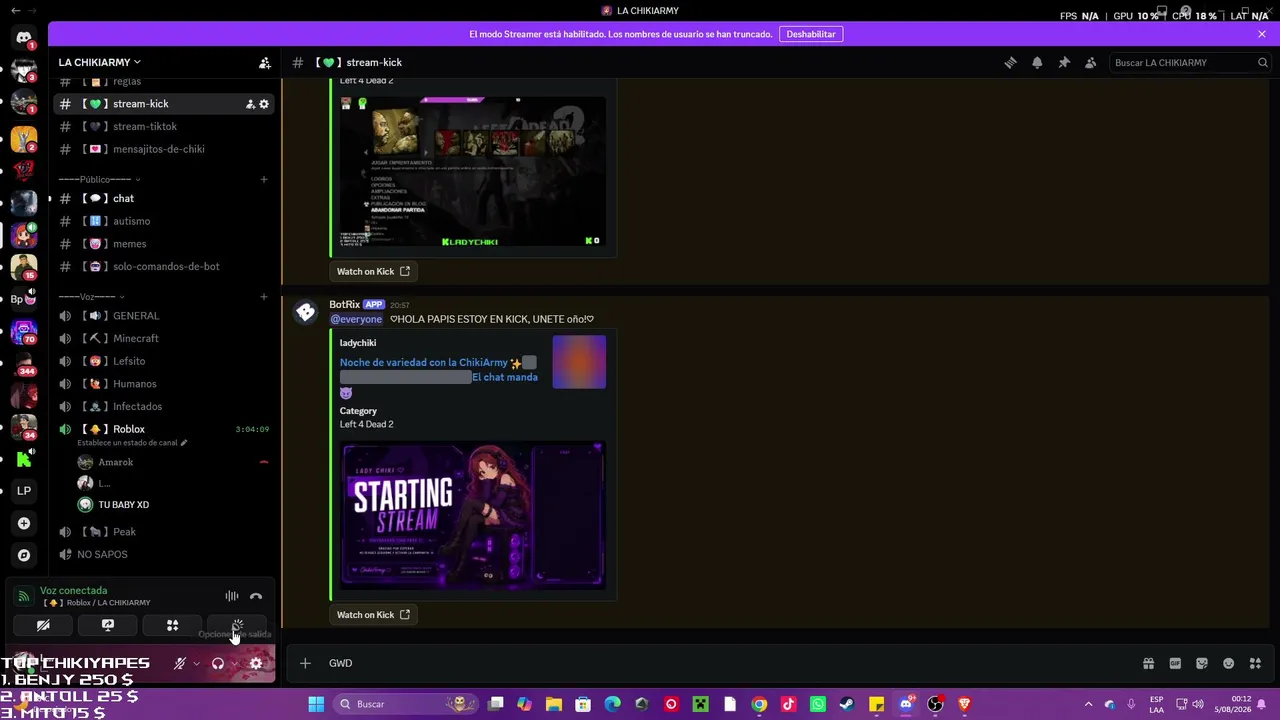Viewport: 1280px width, 720px height.
Task: Expand microphone input options arrow
Action: coord(196,663)
